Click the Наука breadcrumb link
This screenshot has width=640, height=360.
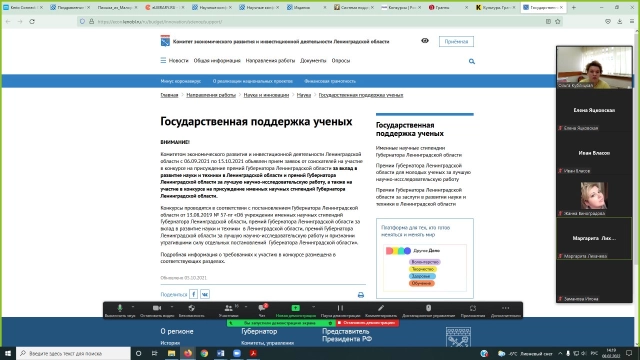click(x=304, y=95)
